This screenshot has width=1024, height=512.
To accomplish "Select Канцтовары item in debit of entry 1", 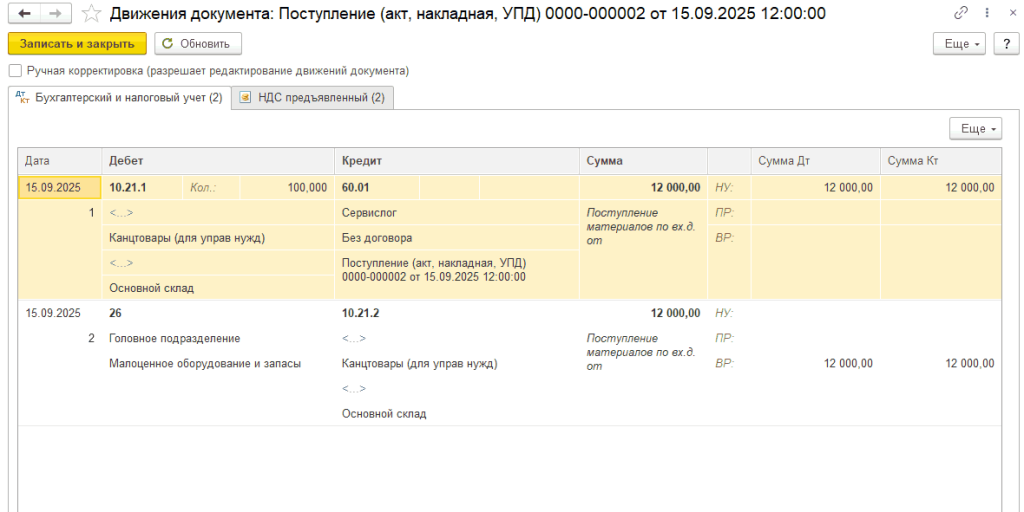I will coord(218,238).
